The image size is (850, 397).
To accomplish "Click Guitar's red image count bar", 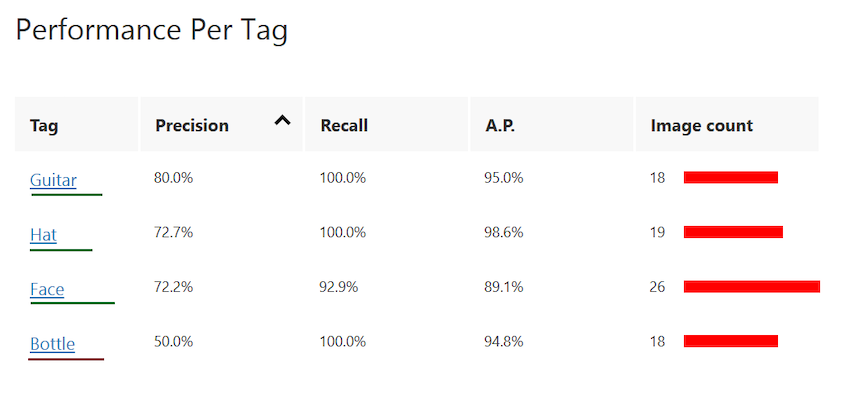I will pyautogui.click(x=731, y=177).
